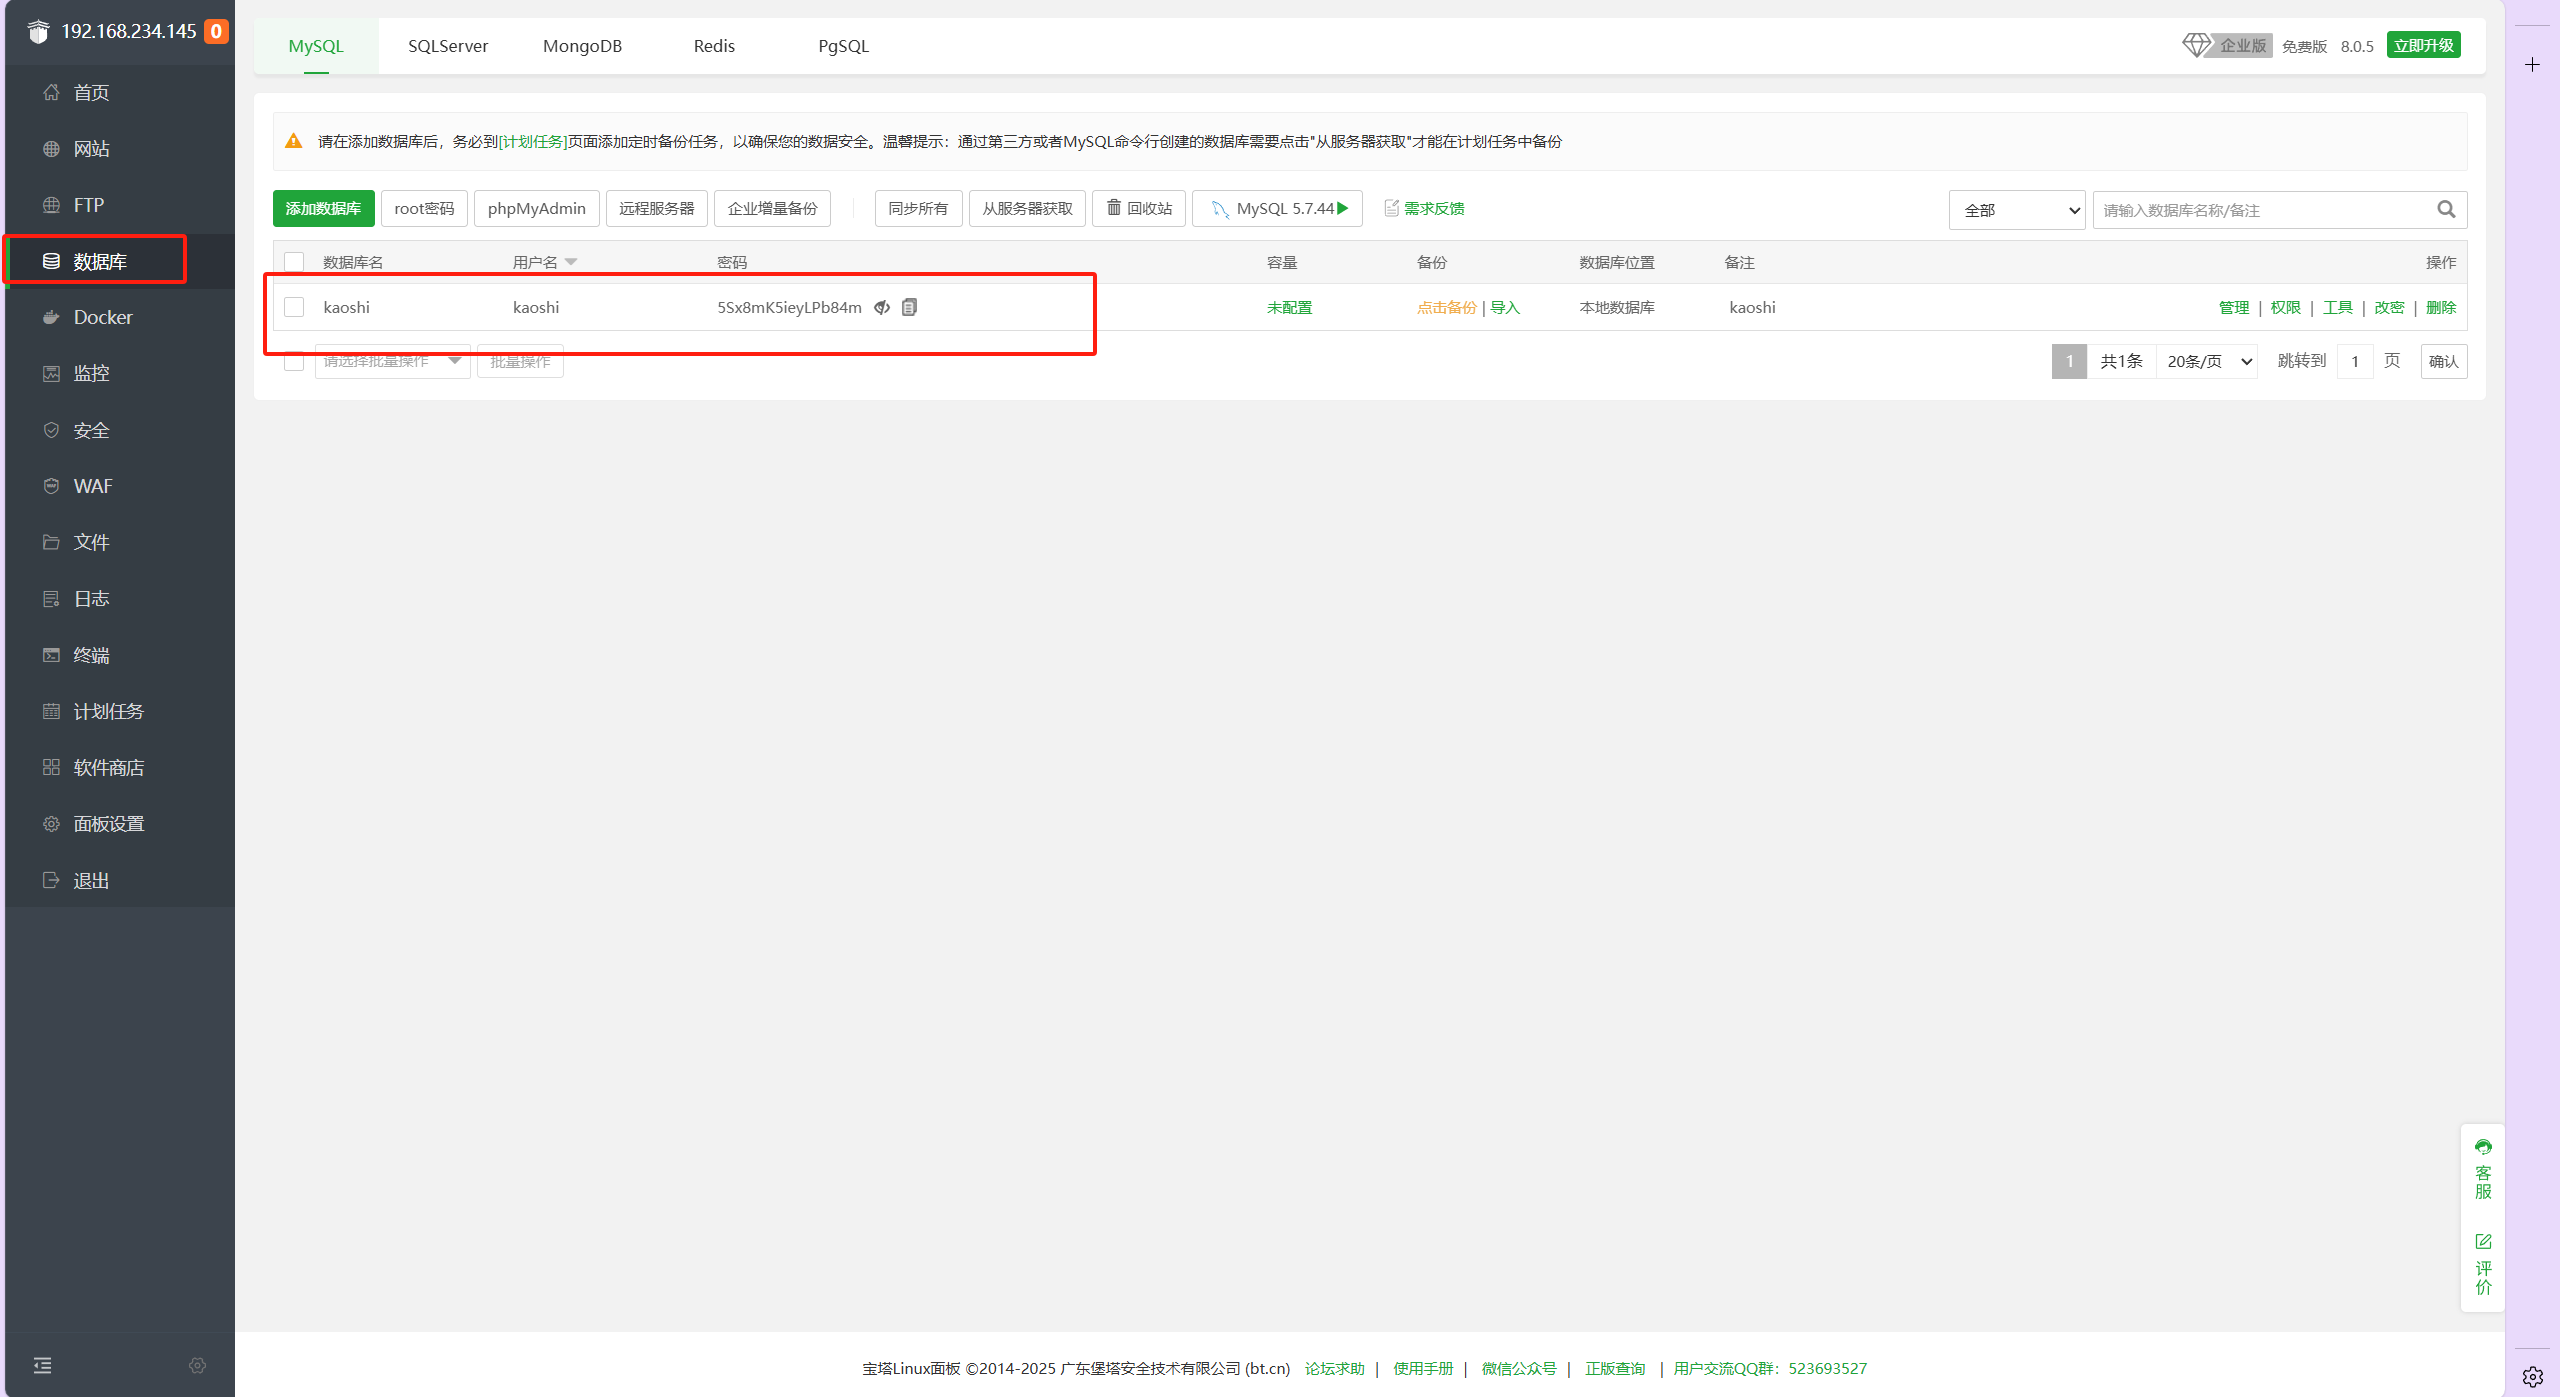Open the WAF sidebar item
This screenshot has height=1397, width=2560.
pos(93,486)
